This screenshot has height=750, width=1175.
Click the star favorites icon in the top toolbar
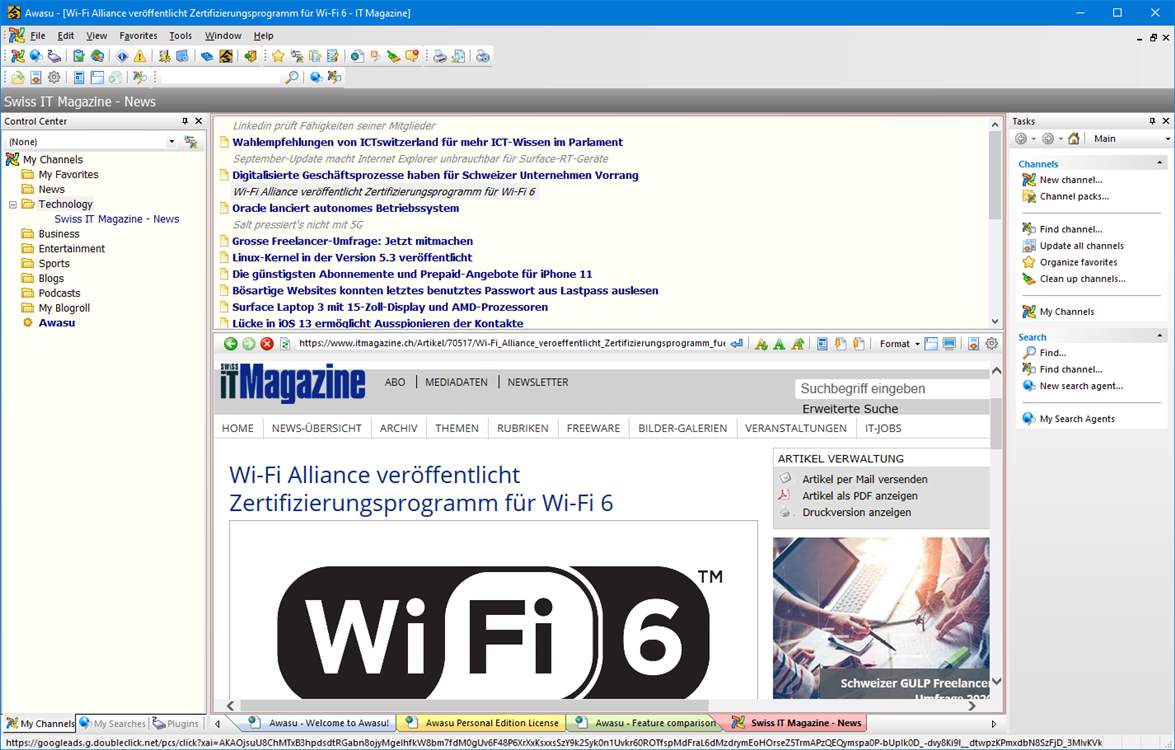tap(278, 56)
